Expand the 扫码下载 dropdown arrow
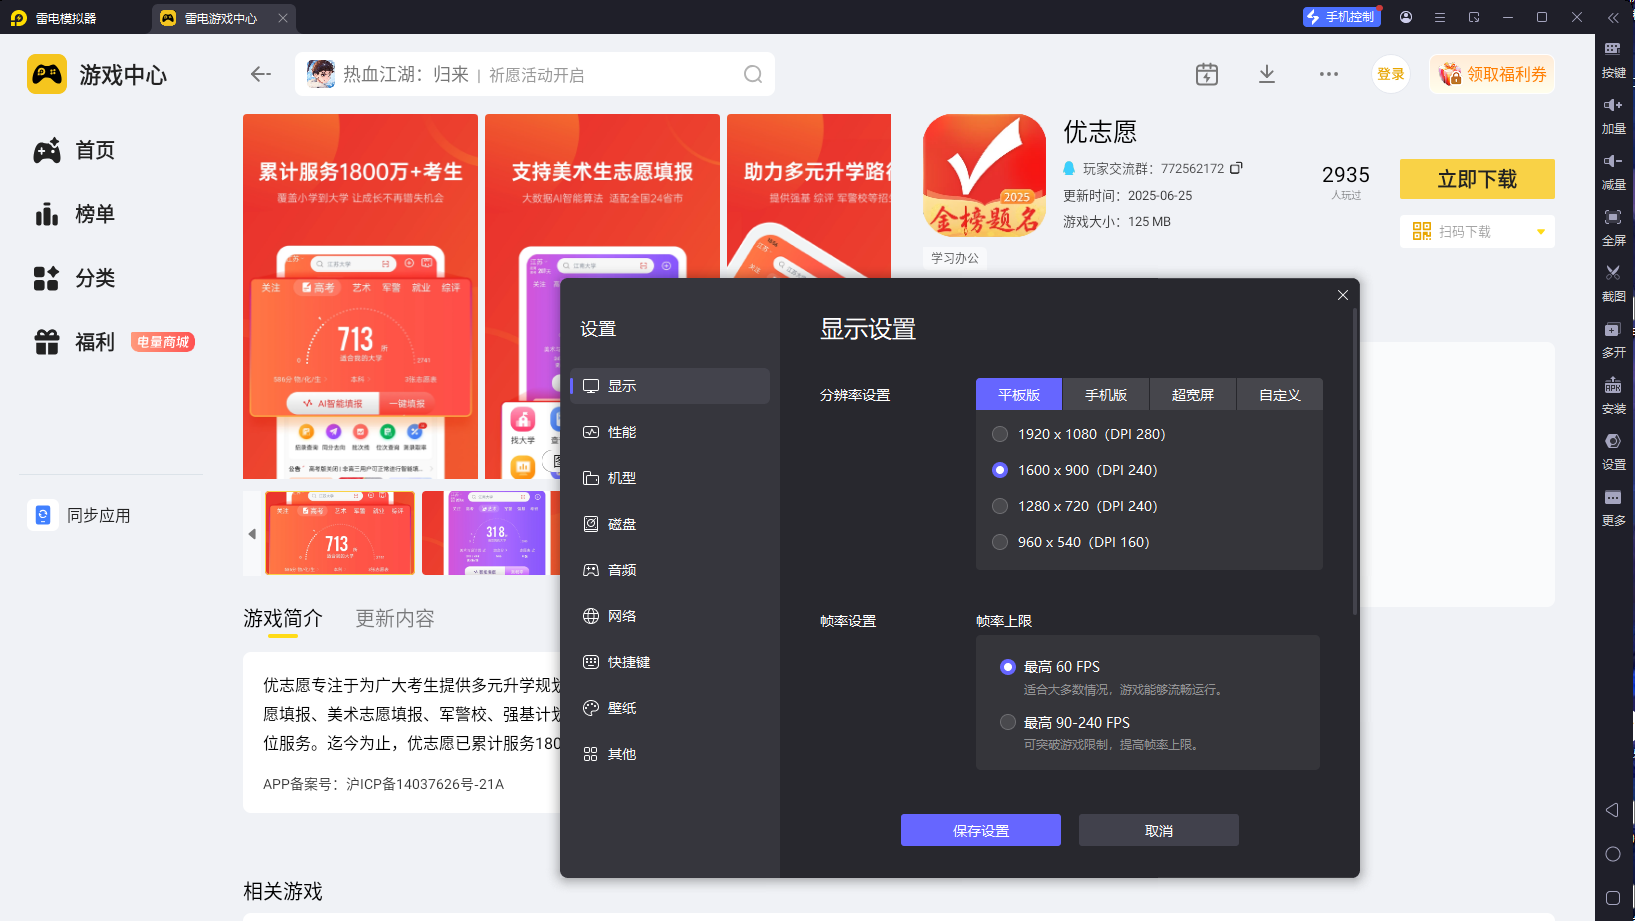The height and width of the screenshot is (921, 1635). 1541,232
